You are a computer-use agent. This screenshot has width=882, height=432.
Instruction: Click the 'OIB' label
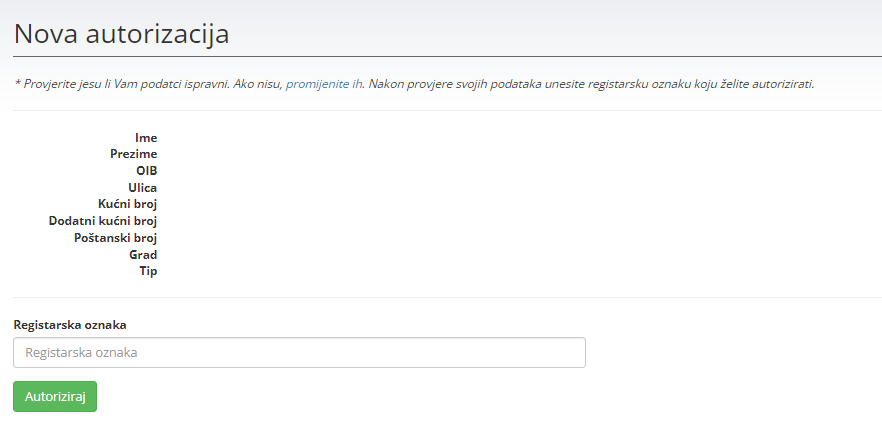pos(147,171)
